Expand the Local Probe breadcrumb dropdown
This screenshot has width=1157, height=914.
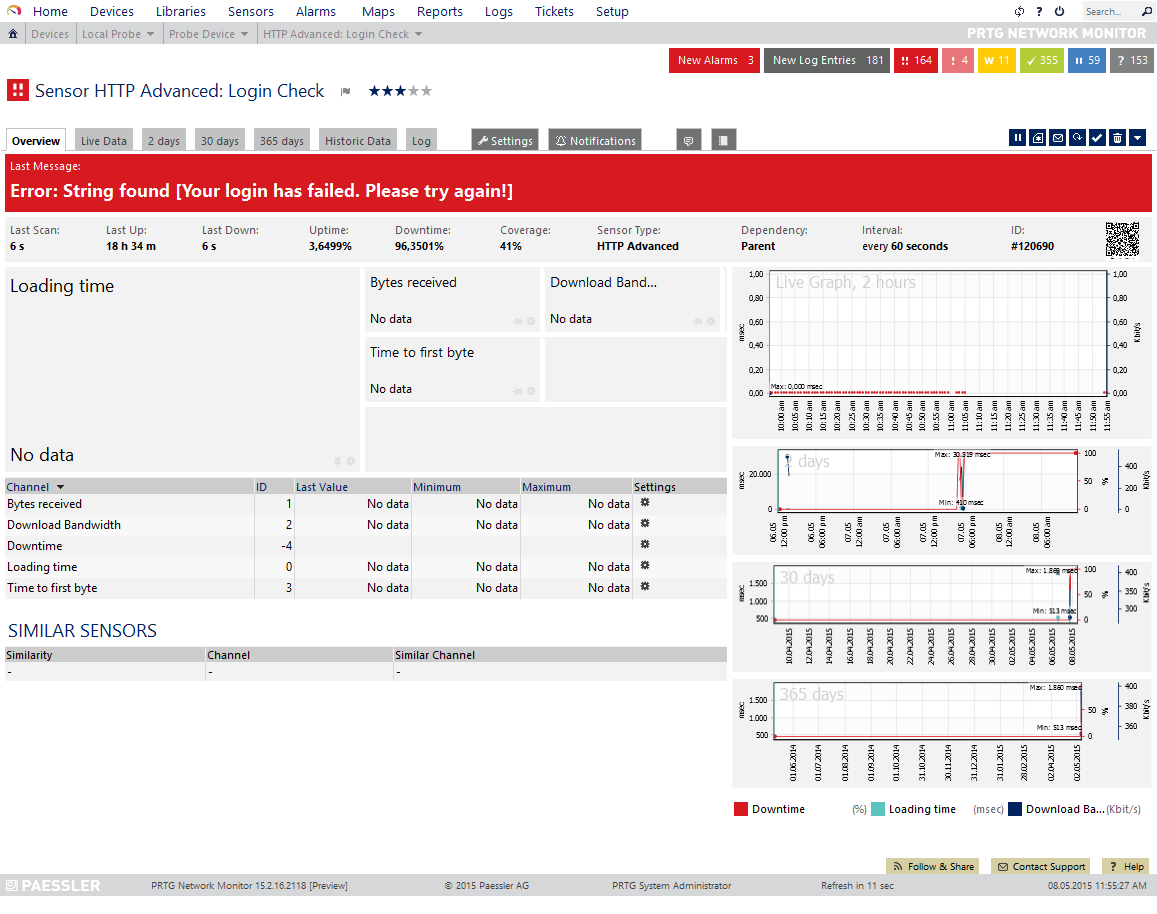[x=151, y=34]
